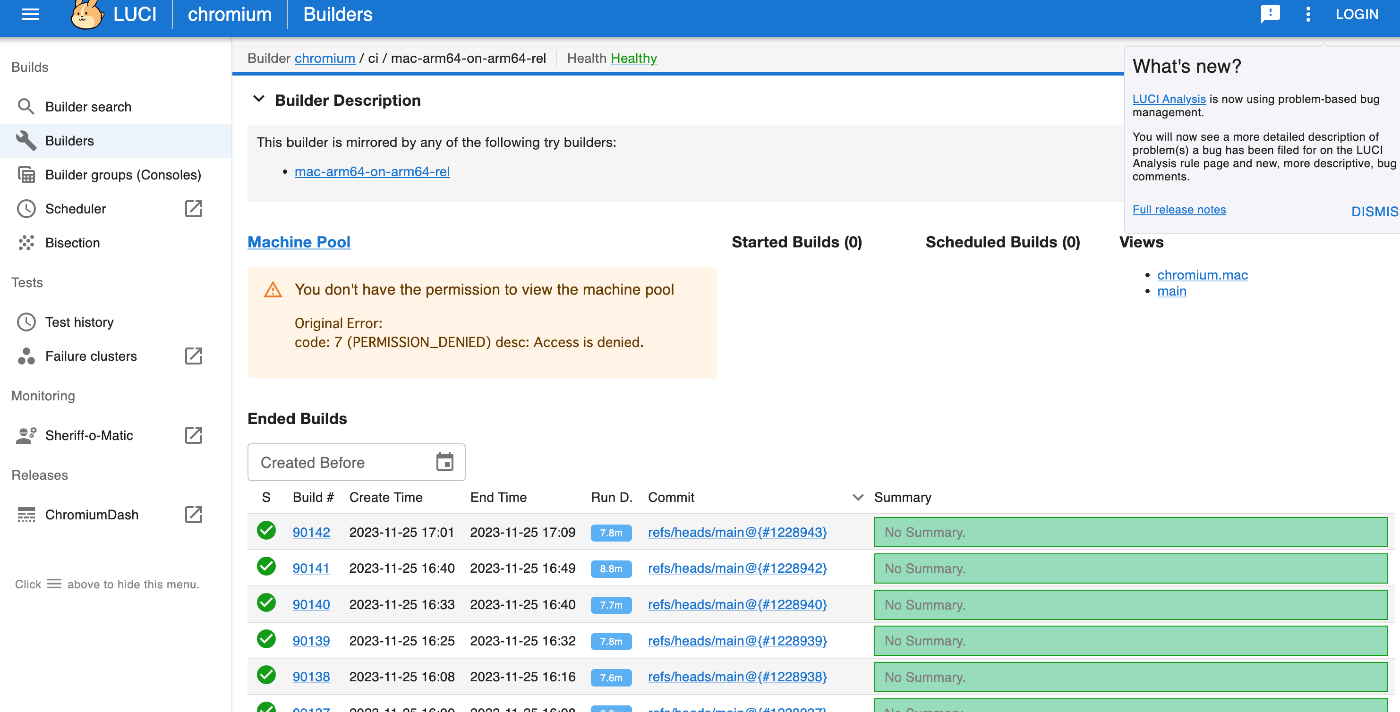
Task: Open the hamburger navigation menu
Action: 30,15
